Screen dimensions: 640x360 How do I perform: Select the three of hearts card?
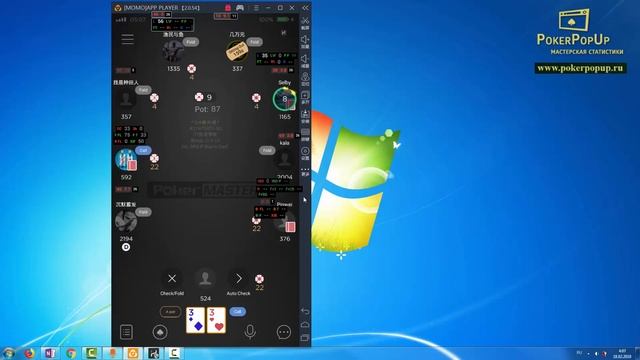tap(216, 320)
